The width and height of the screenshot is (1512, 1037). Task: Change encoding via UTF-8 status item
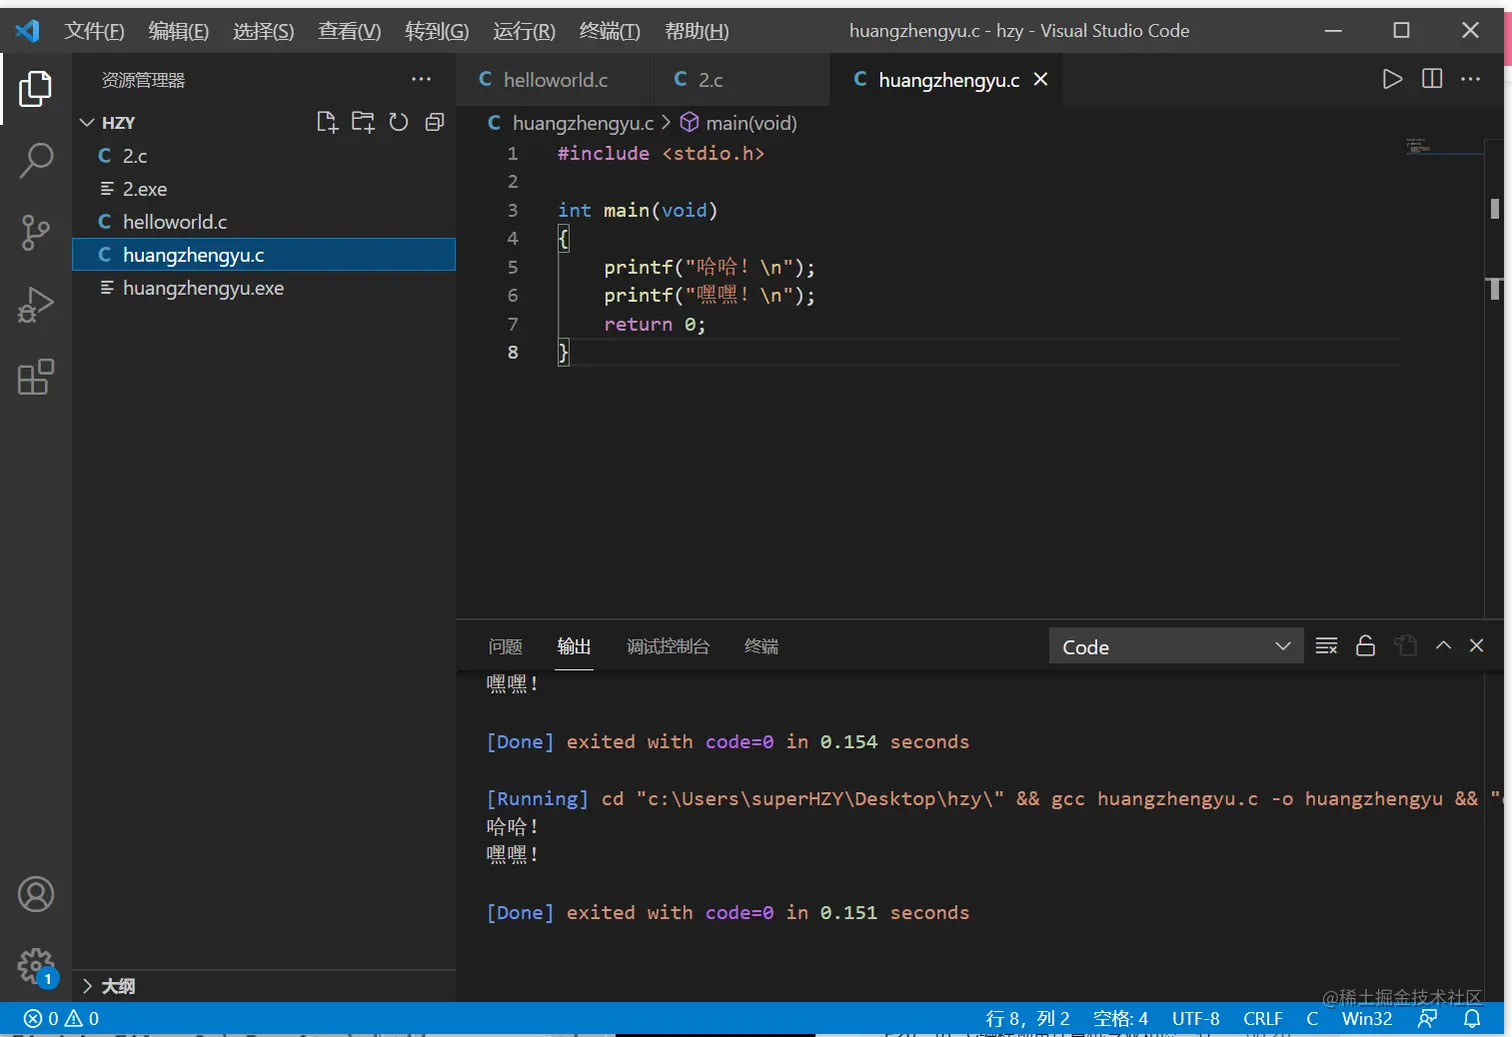[x=1195, y=1018]
